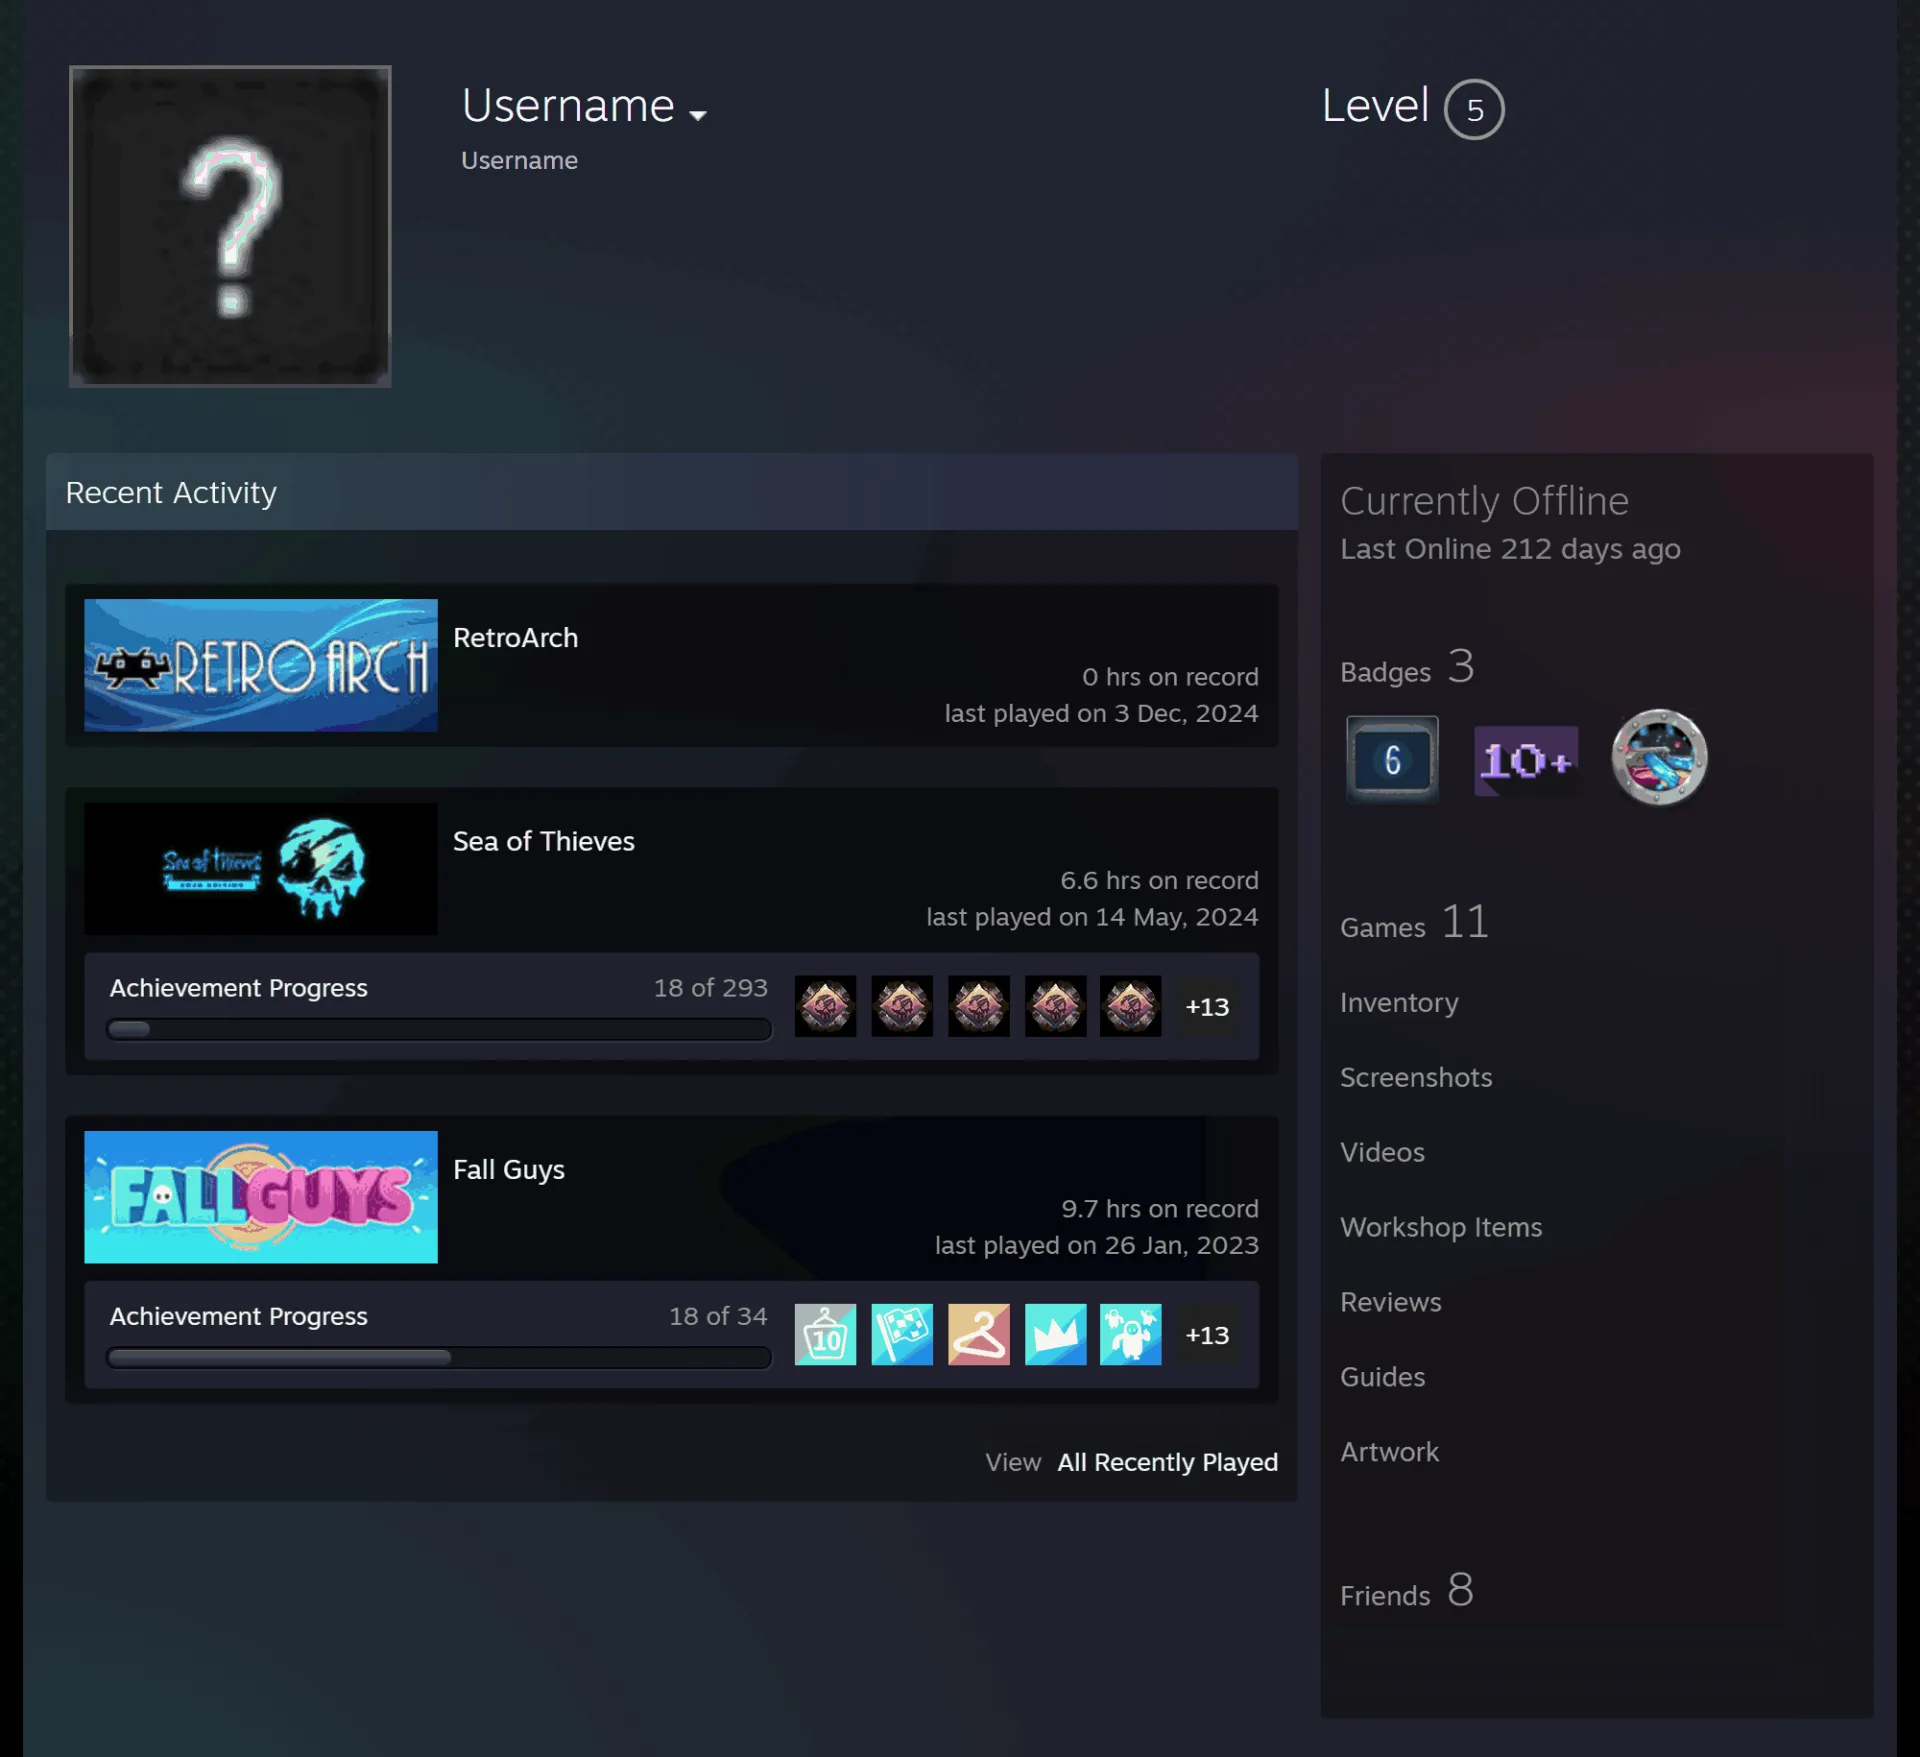This screenshot has width=1920, height=1757.
Task: Open the Inventory link
Action: point(1399,1003)
